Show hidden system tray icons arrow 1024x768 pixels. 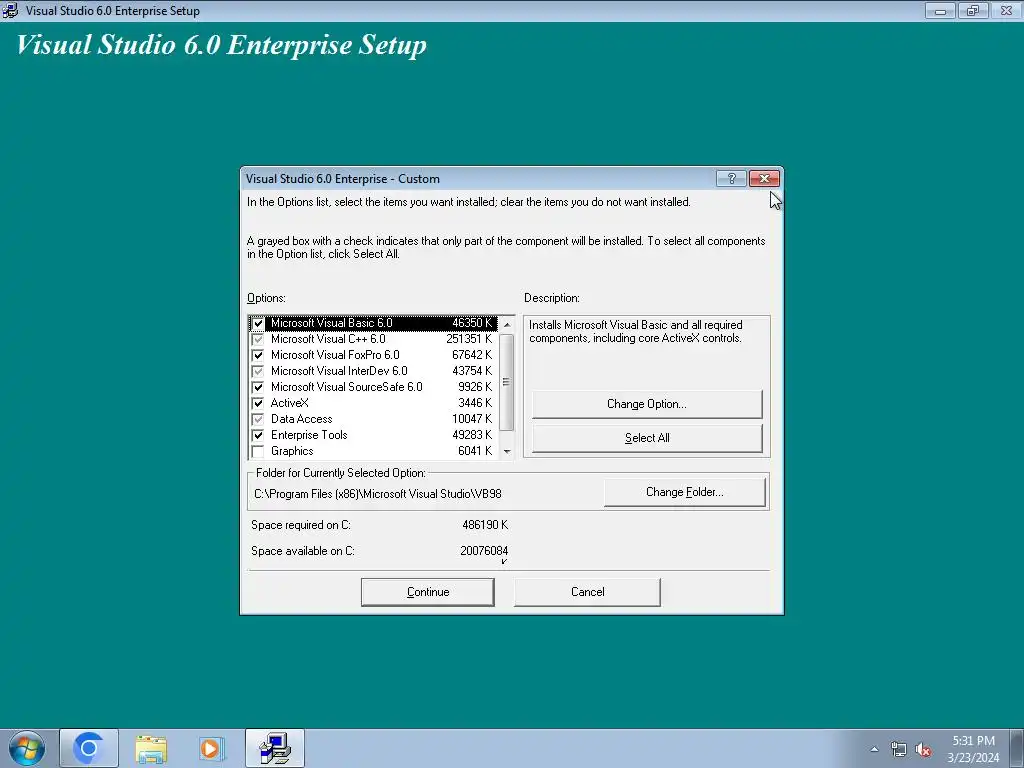pos(874,750)
